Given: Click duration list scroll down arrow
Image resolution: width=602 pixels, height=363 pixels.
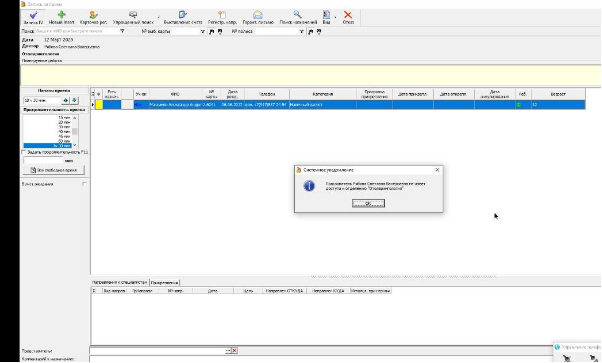Looking at the screenshot, I should tap(74, 145).
